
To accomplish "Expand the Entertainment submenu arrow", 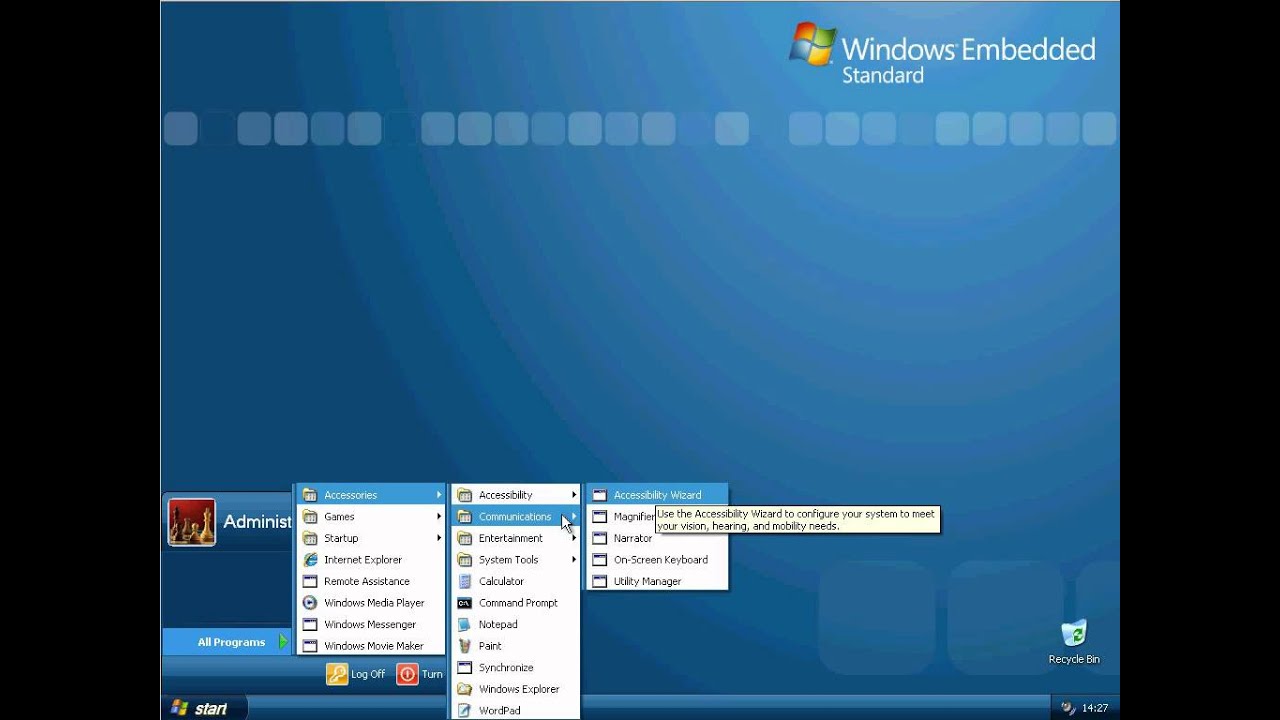I will point(574,538).
